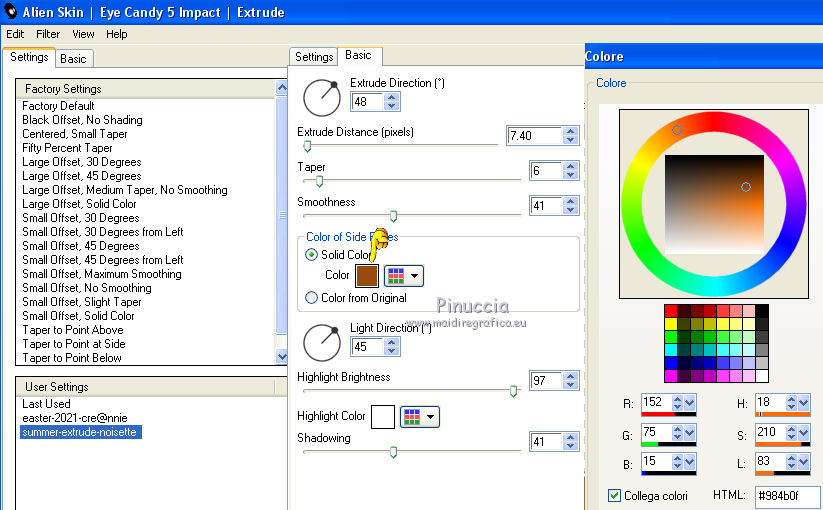Open the S value slider dropdown
823x510 pixels.
804,432
